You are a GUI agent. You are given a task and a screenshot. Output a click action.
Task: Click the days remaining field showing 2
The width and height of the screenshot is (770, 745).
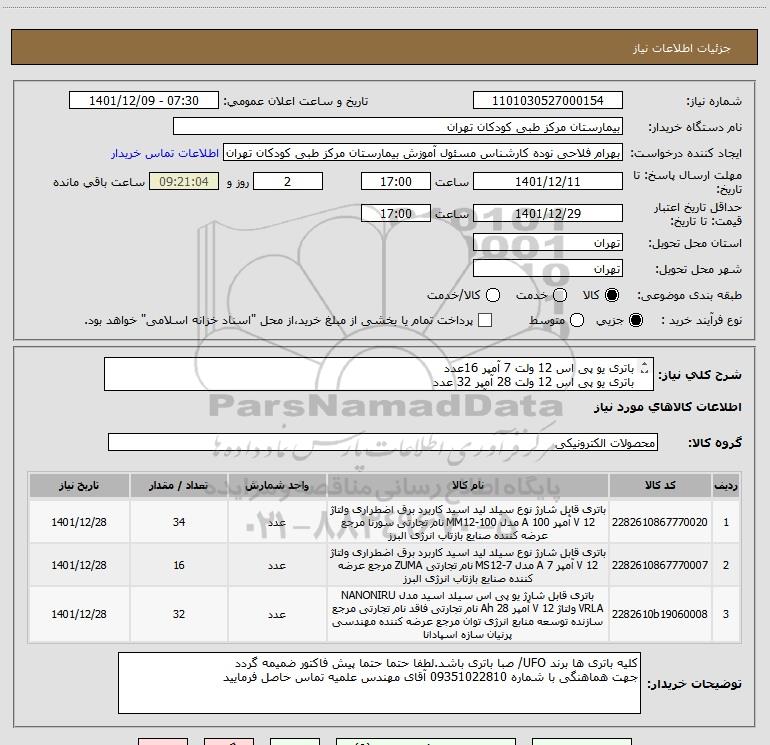(x=288, y=182)
